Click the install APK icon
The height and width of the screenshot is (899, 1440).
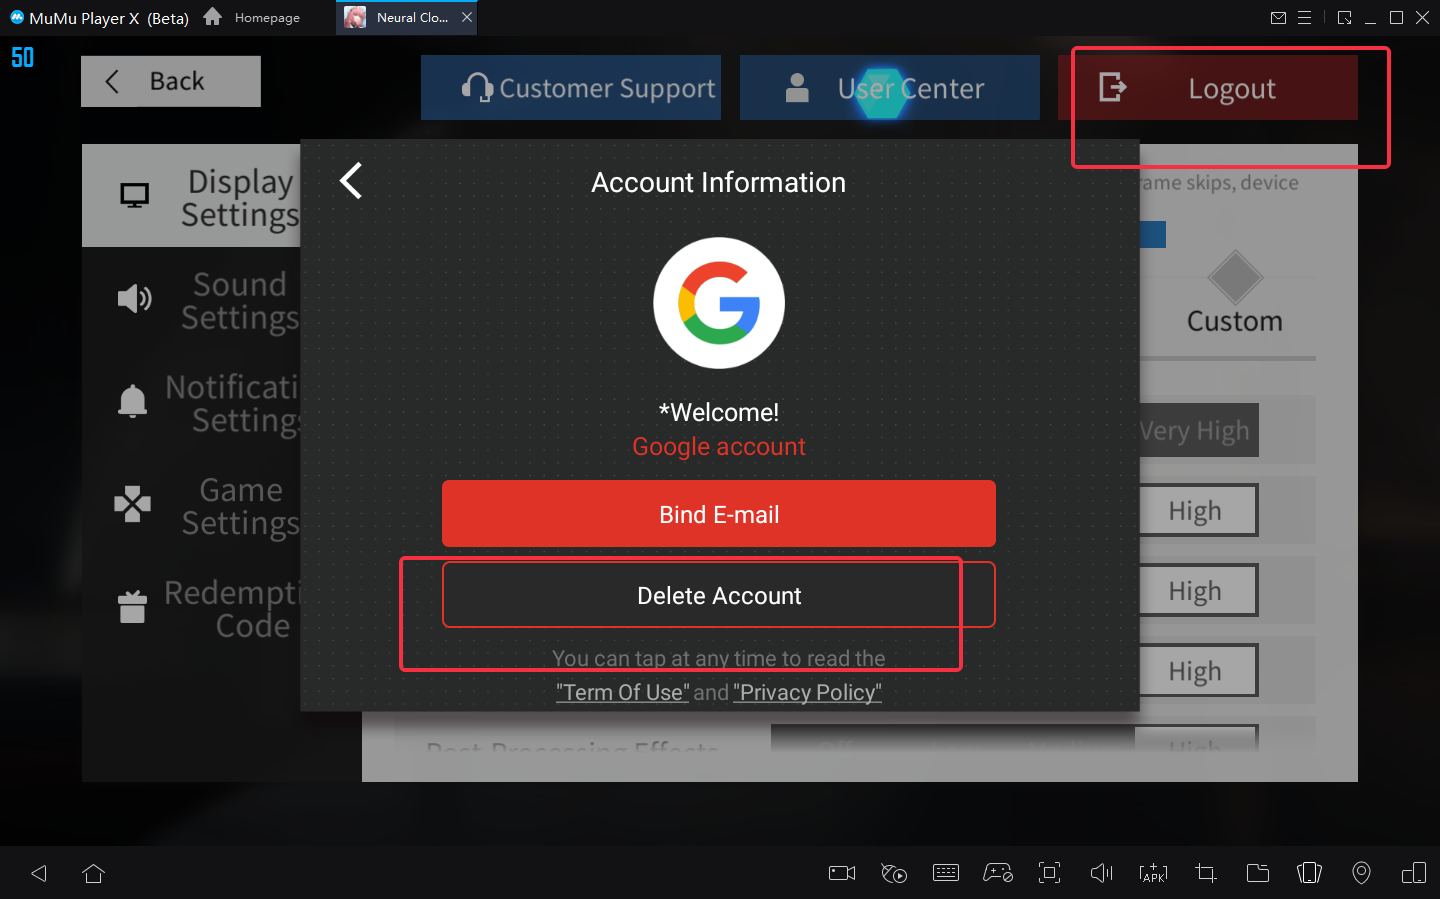coord(1153,873)
